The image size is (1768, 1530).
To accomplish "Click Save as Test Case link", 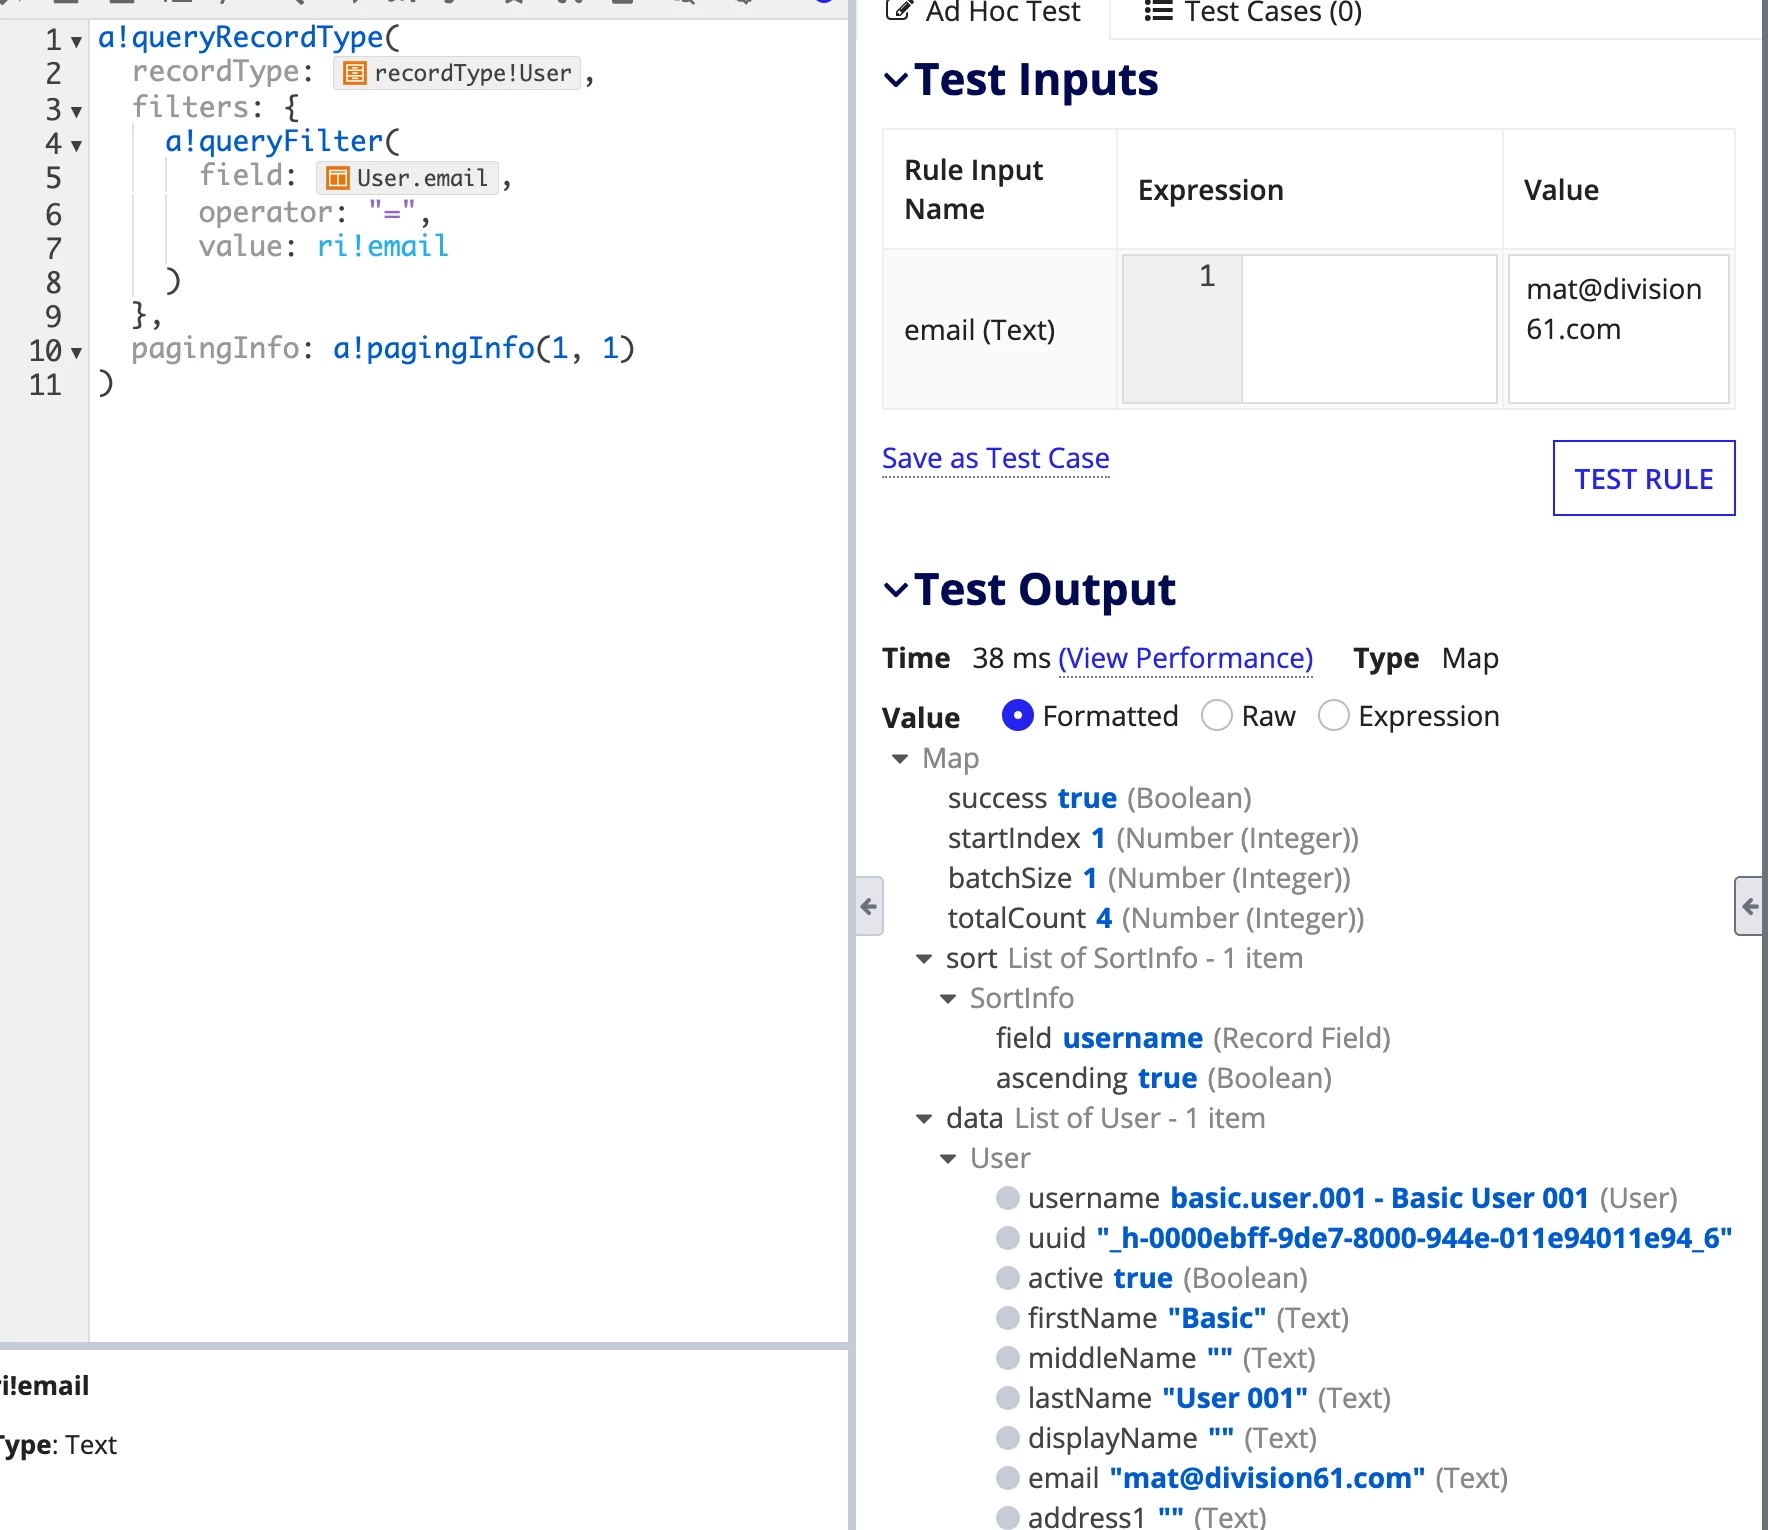I will [x=996, y=458].
